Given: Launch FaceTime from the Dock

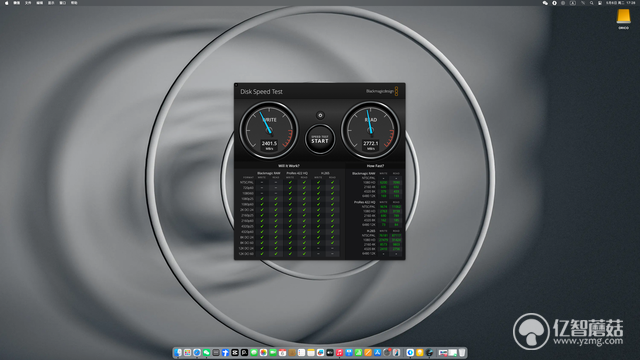Looking at the screenshot, I should click(273, 352).
